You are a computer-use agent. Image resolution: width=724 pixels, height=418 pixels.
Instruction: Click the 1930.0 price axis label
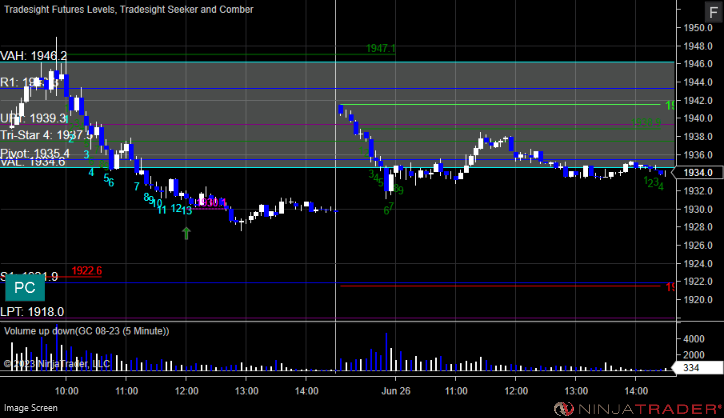click(697, 209)
